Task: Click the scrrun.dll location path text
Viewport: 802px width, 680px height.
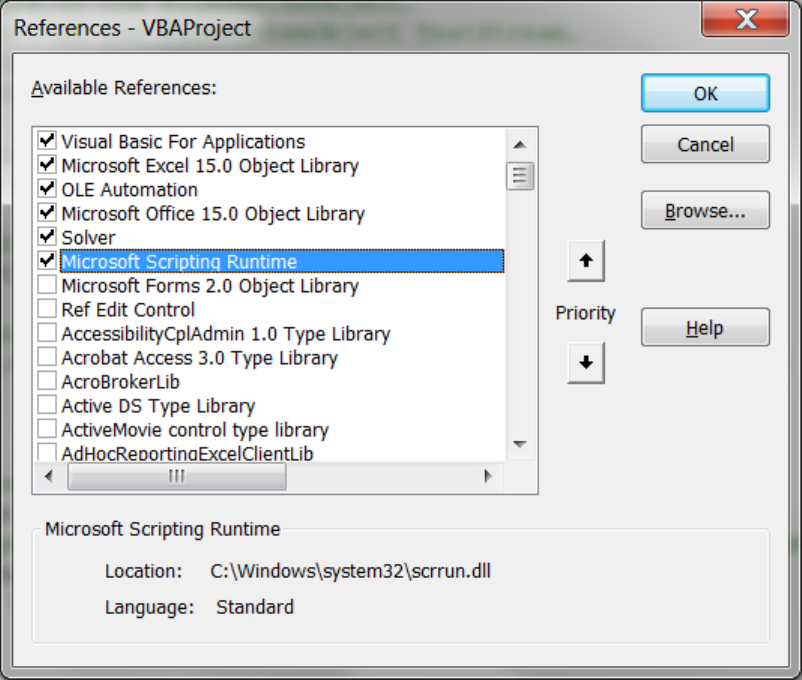Action: 350,571
